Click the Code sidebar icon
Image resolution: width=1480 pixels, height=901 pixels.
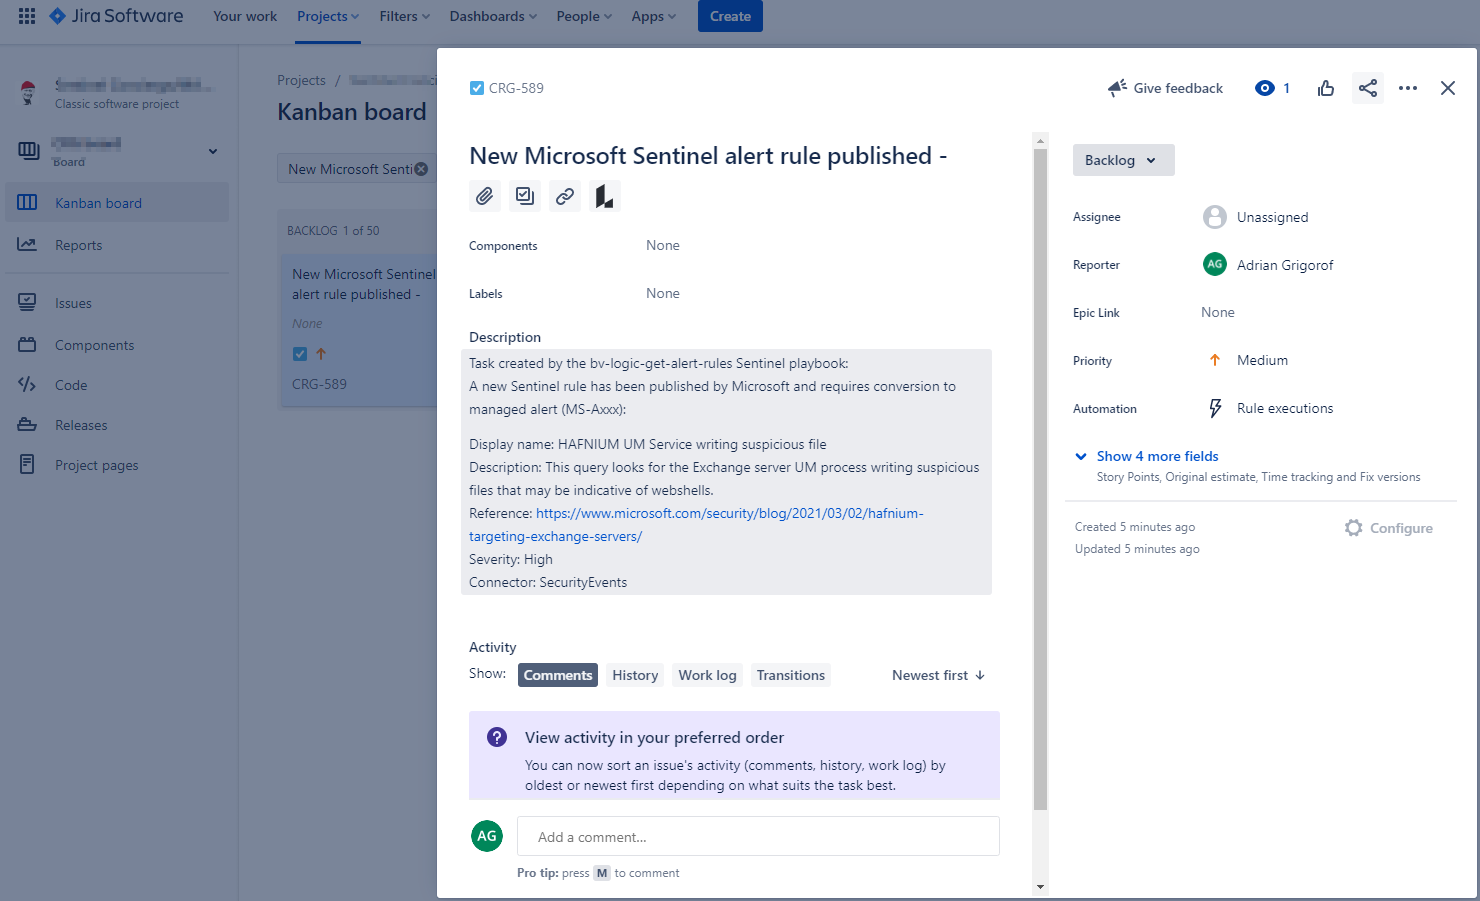[27, 385]
